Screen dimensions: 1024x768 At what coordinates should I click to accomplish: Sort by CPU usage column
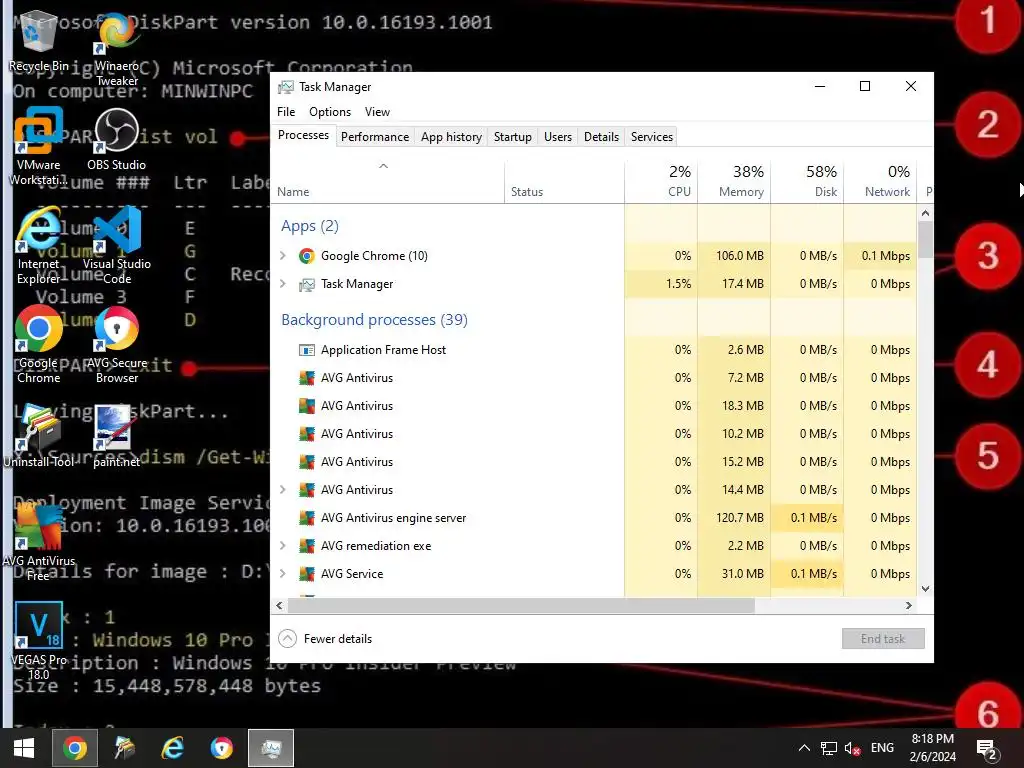(661, 182)
